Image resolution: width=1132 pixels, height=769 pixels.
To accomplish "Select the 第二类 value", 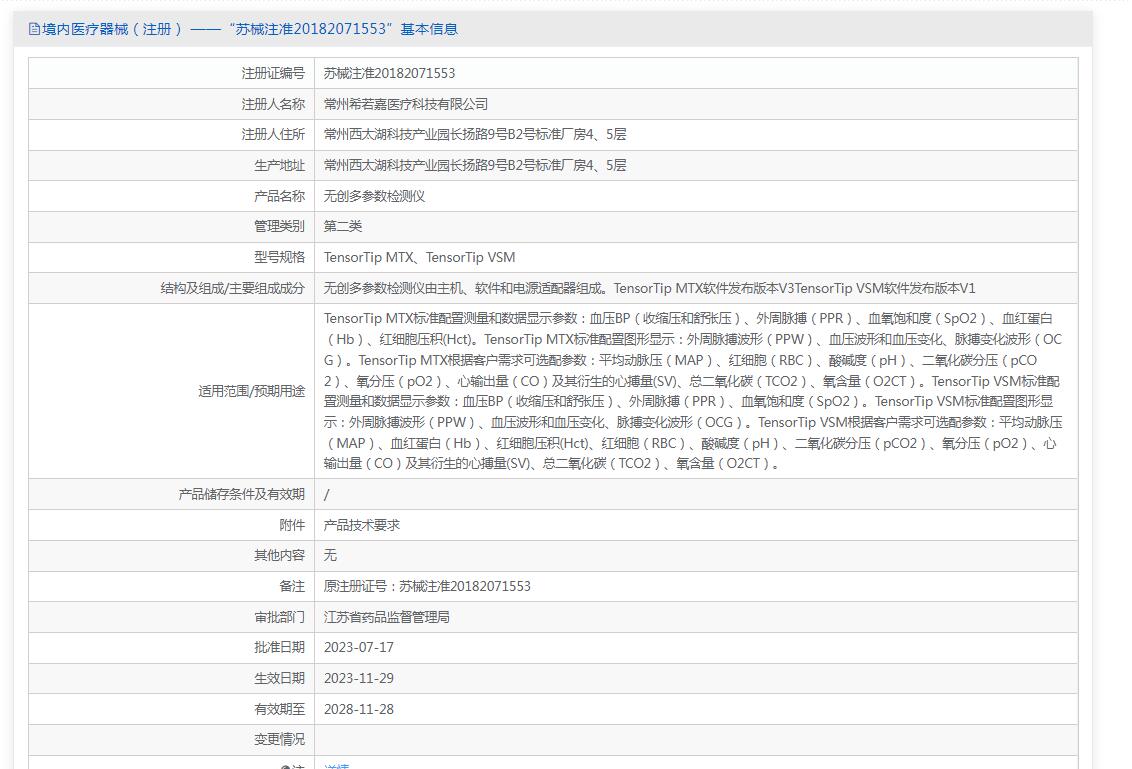I will (343, 226).
